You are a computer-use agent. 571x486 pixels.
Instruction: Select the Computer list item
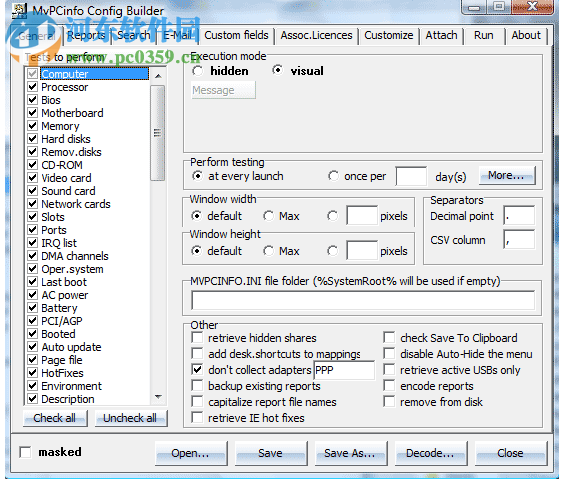(x=94, y=74)
